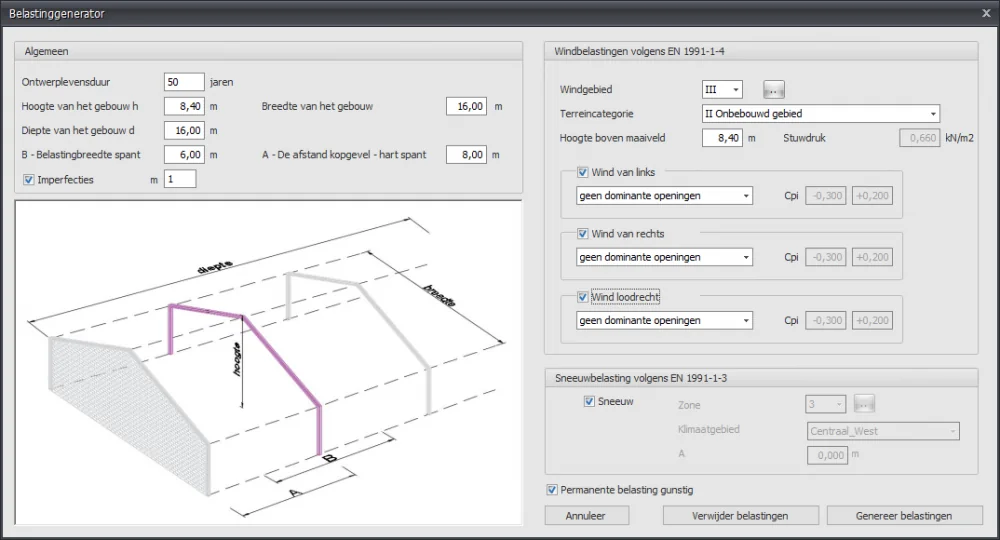Click Genereer belastingen button
This screenshot has height=540, width=1000.
click(x=904, y=516)
